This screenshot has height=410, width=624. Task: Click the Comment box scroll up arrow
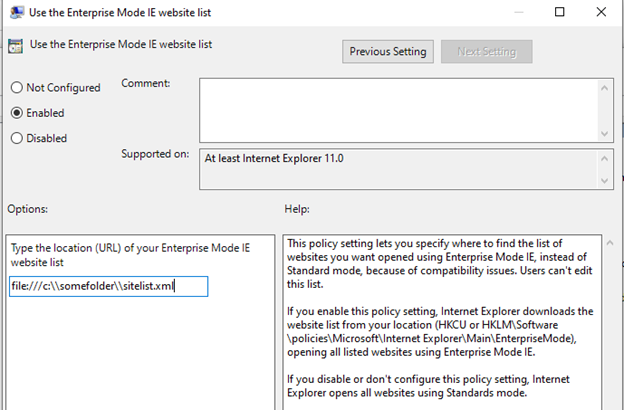[x=605, y=87]
